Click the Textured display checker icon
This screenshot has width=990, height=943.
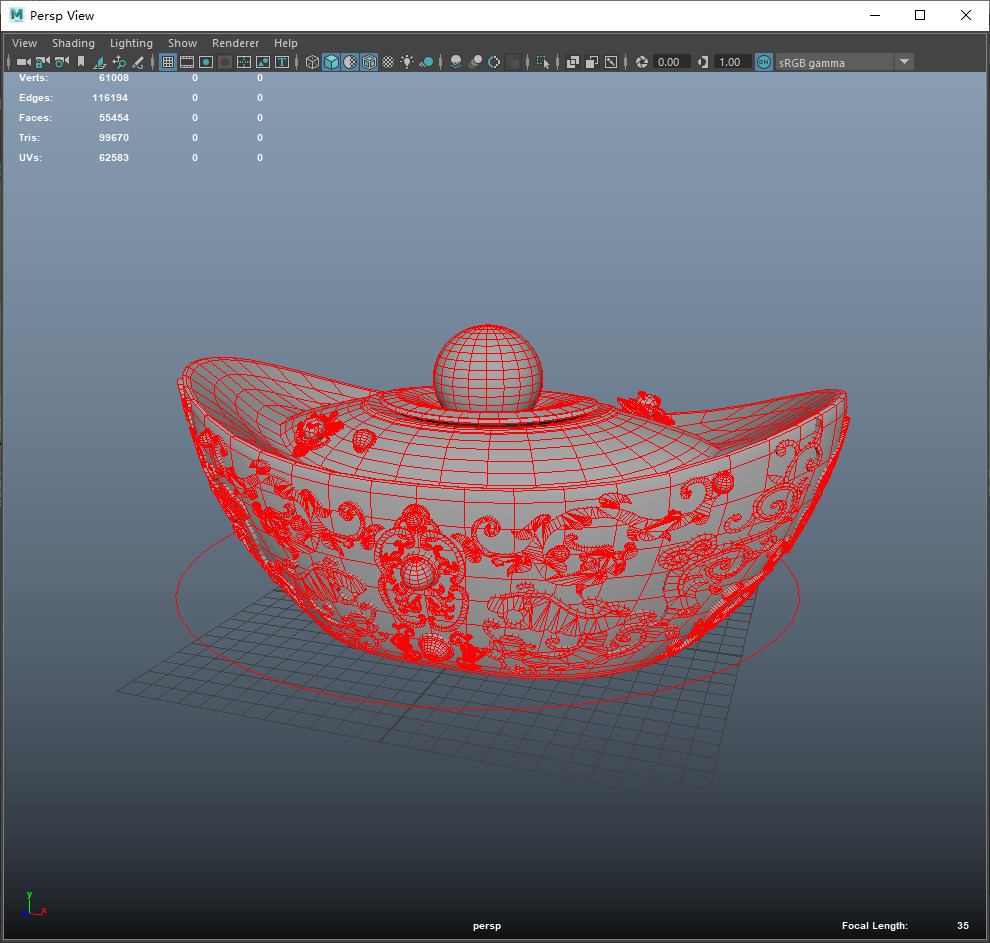pos(388,62)
